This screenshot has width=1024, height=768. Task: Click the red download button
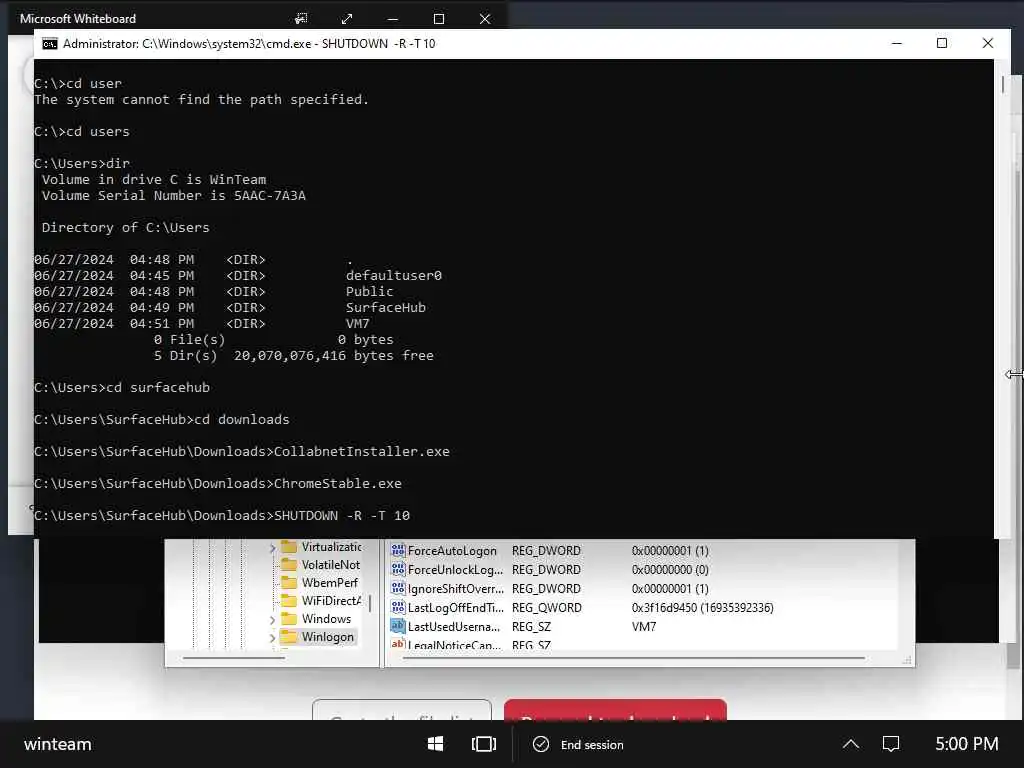(x=615, y=710)
